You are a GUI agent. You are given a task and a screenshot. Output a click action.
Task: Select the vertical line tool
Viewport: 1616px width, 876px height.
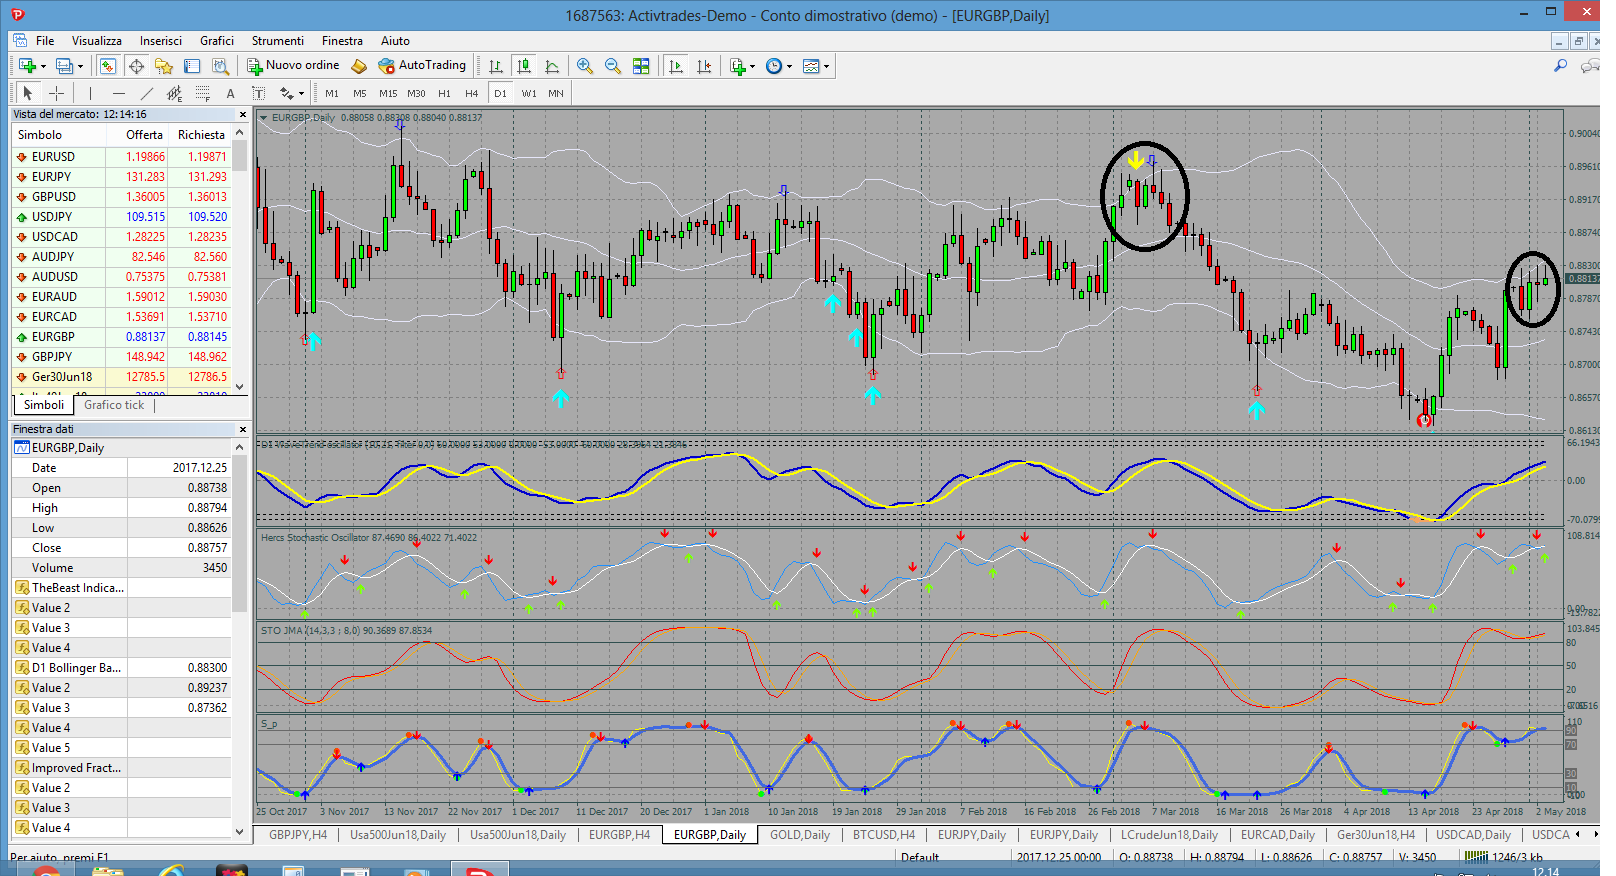pos(90,93)
